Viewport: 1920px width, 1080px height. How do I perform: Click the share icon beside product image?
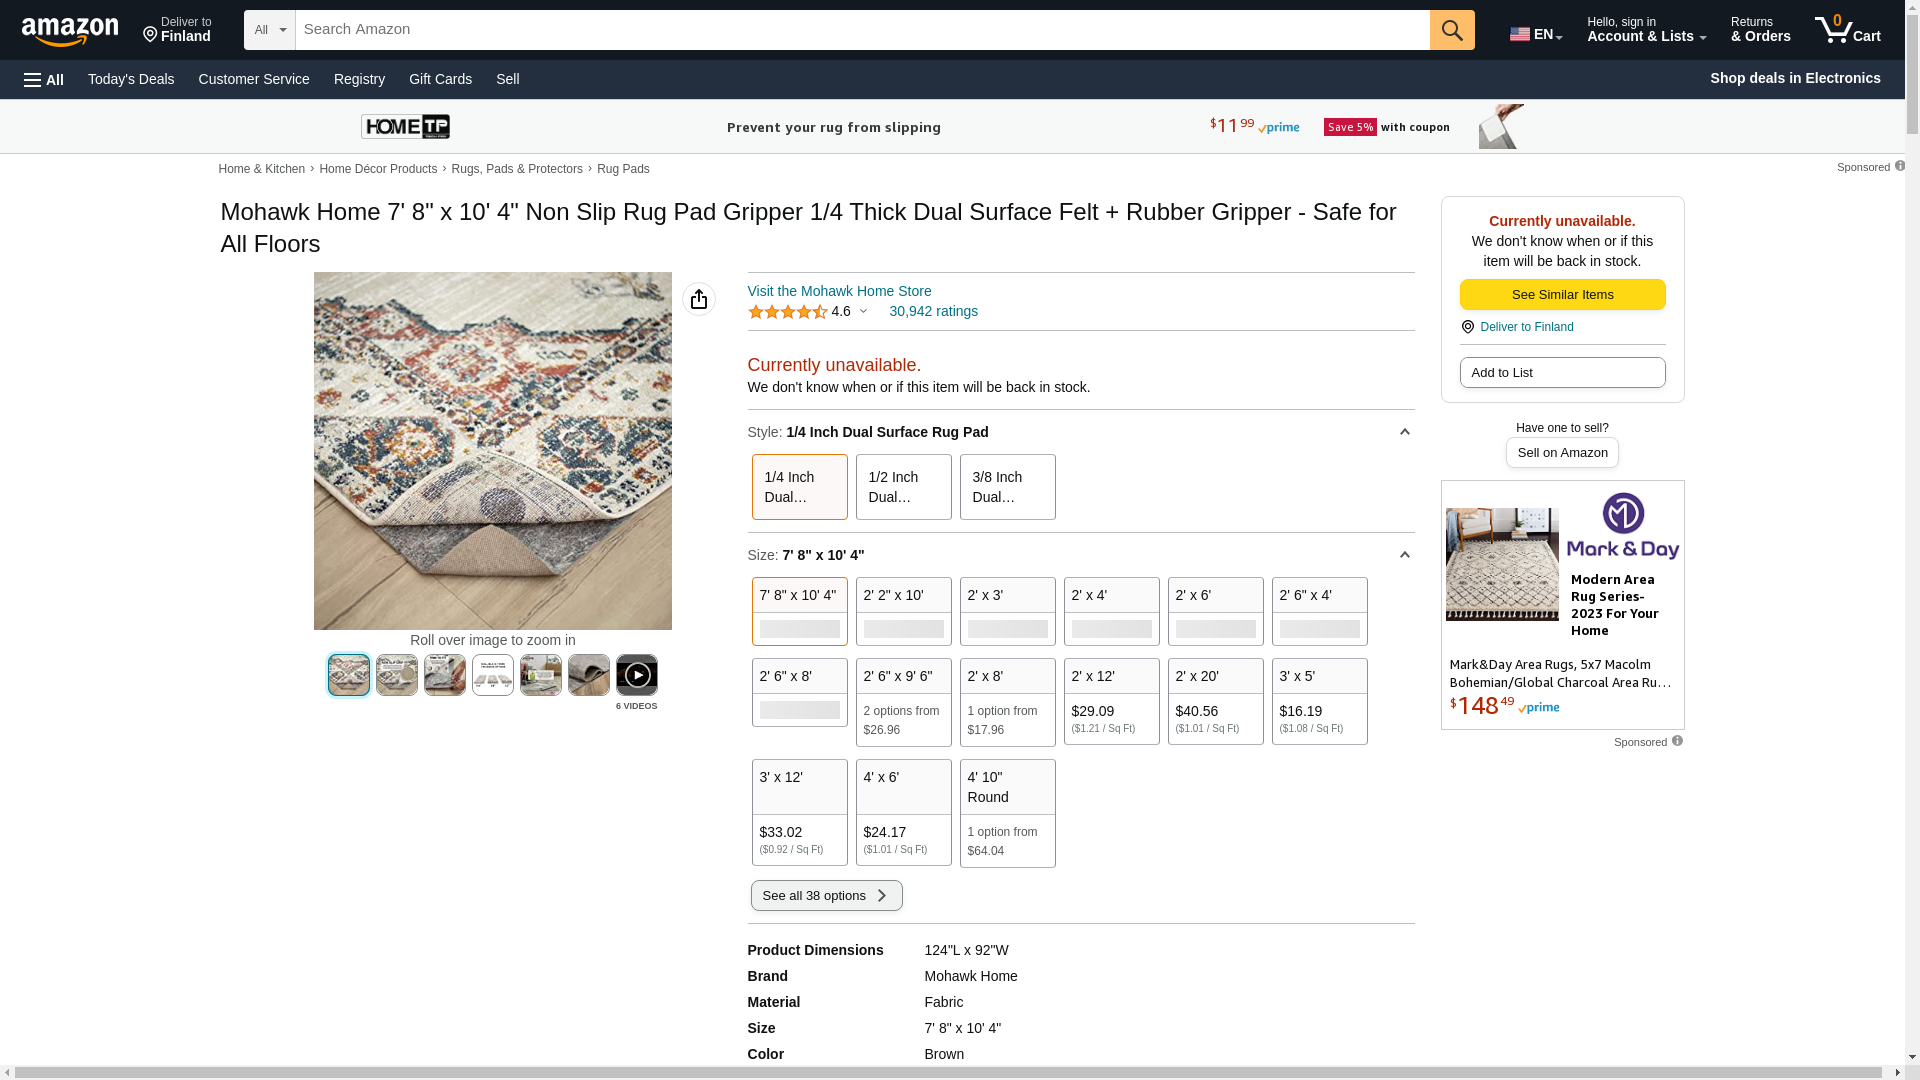coord(698,299)
